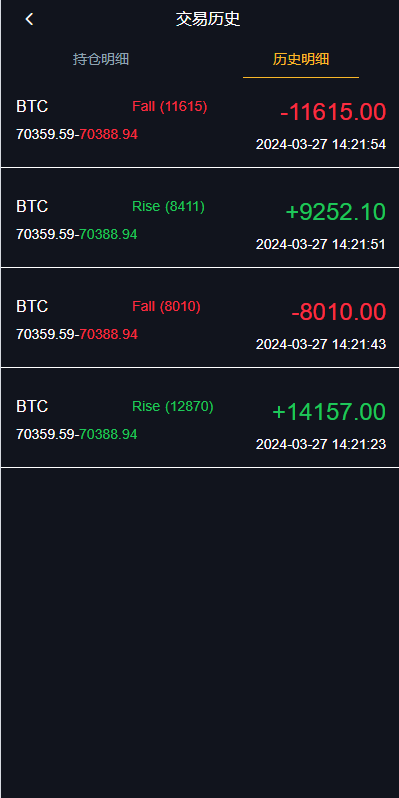
Task: Click price range under Rise (8411) trade
Action: (x=77, y=235)
